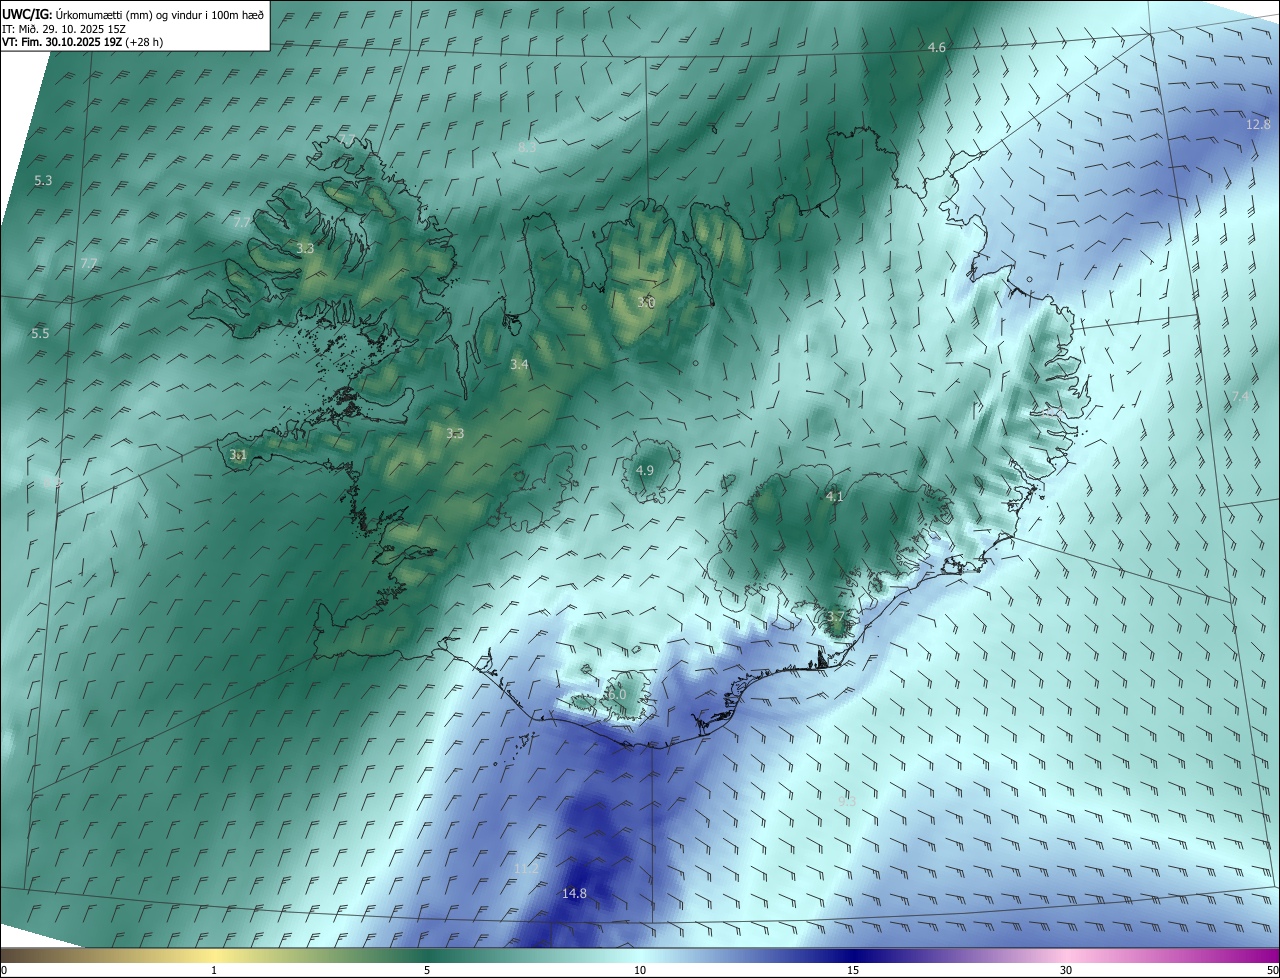The image size is (1280, 978).
Task: Click the 1 tick on the color scale
Action: [214, 971]
